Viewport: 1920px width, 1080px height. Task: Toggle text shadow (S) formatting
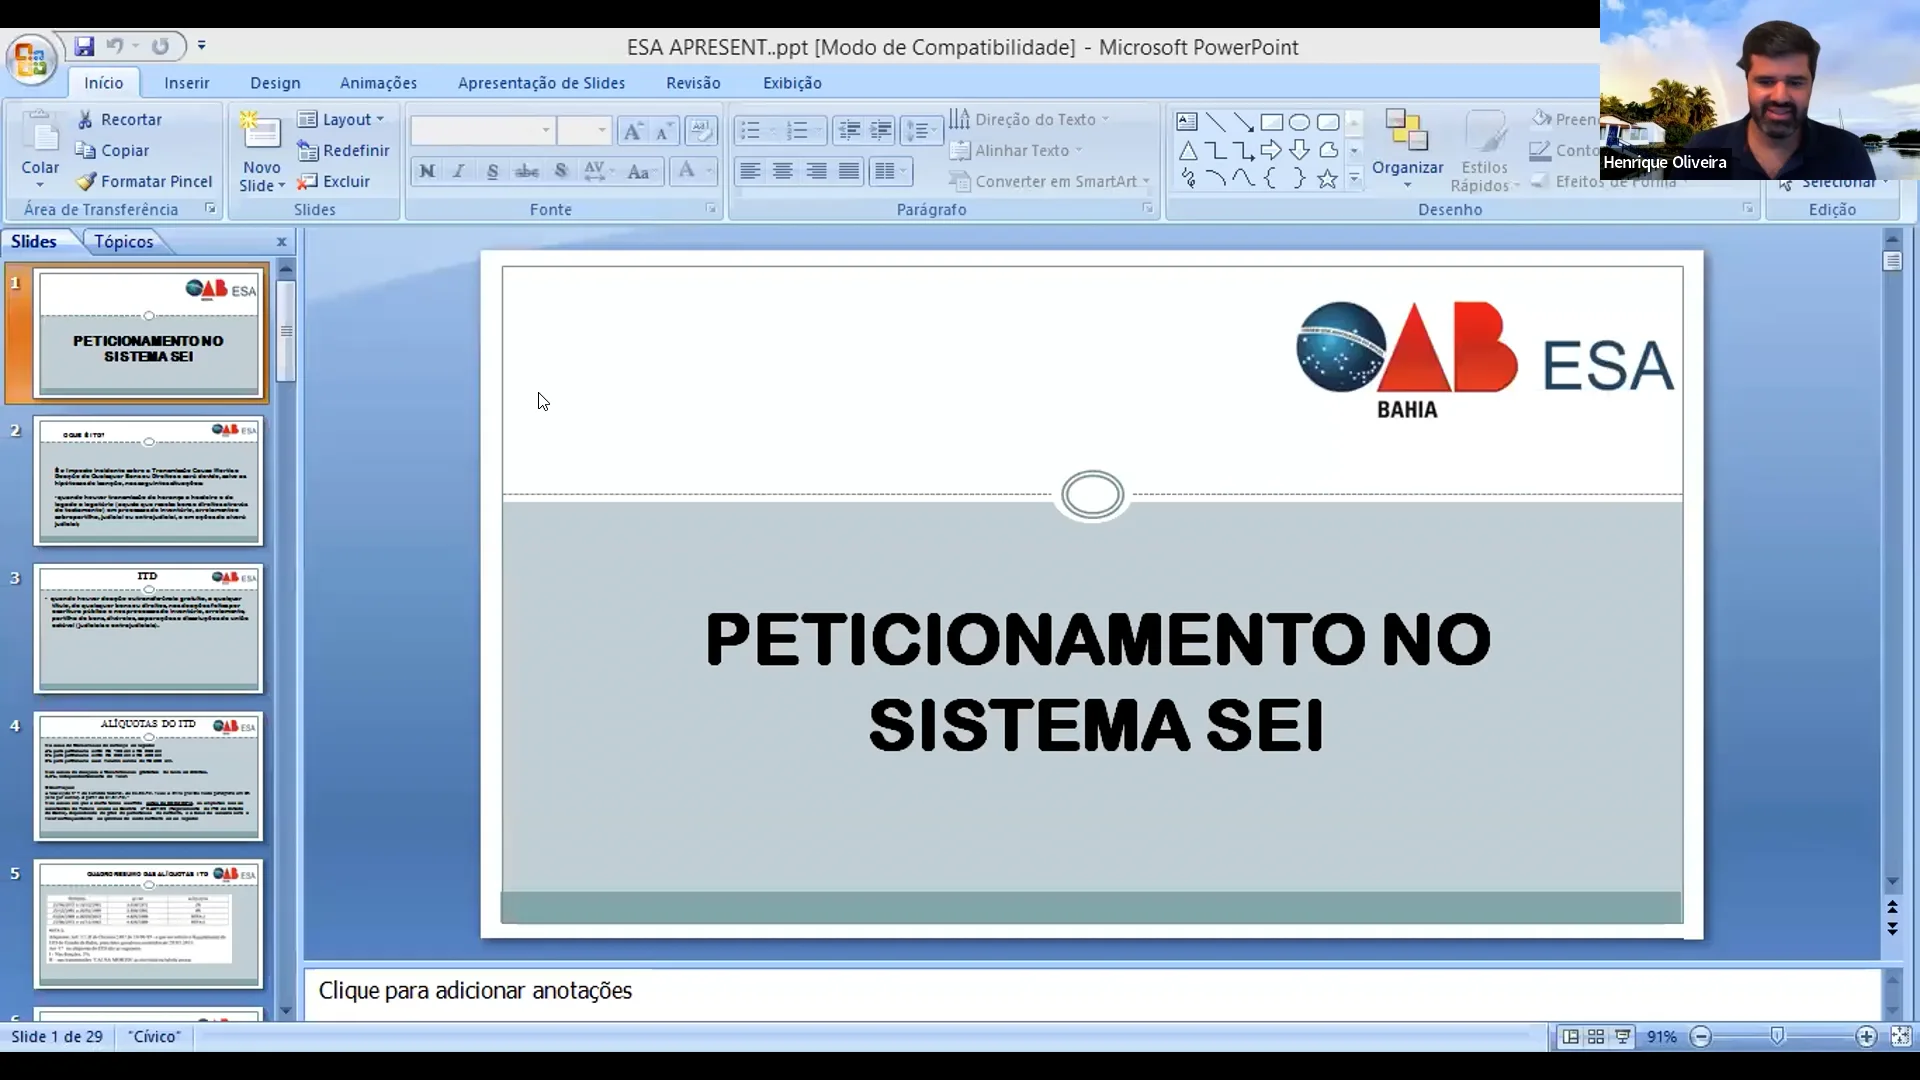[x=561, y=171]
